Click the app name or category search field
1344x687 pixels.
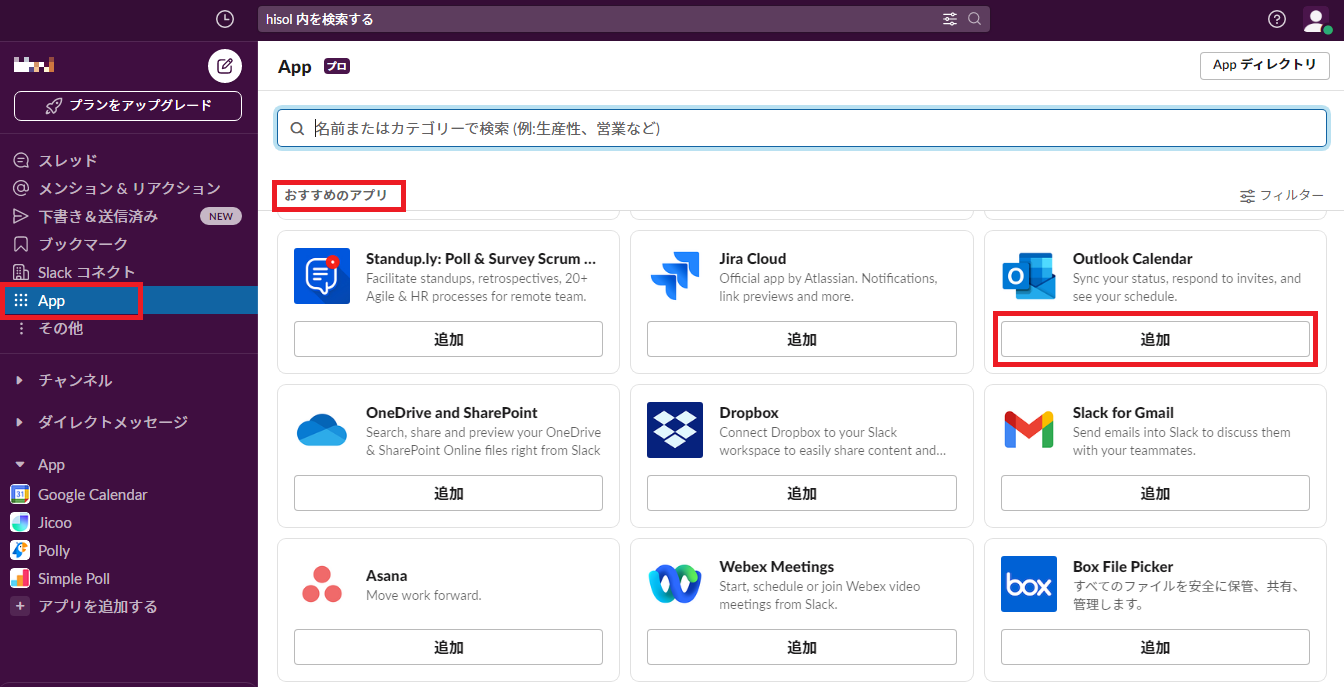click(x=802, y=128)
